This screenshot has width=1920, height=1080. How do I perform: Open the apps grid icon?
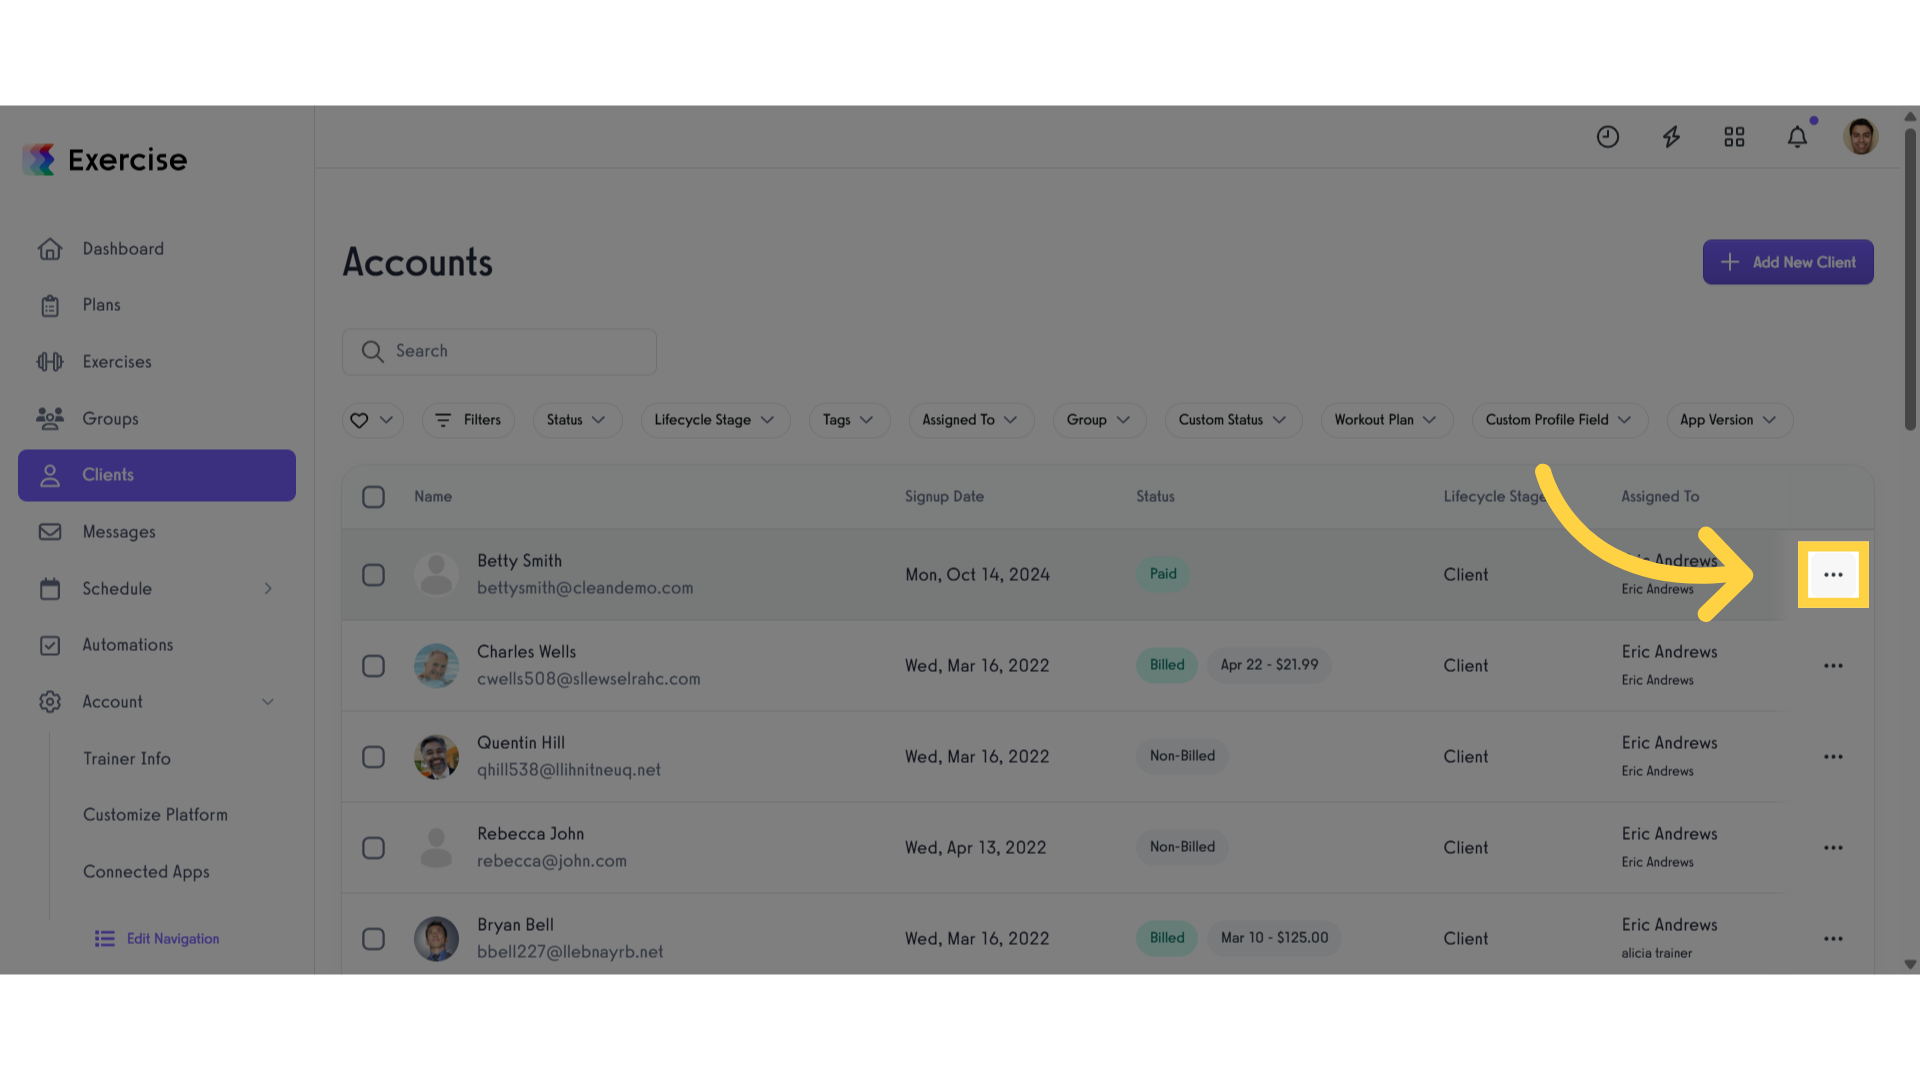click(1734, 137)
